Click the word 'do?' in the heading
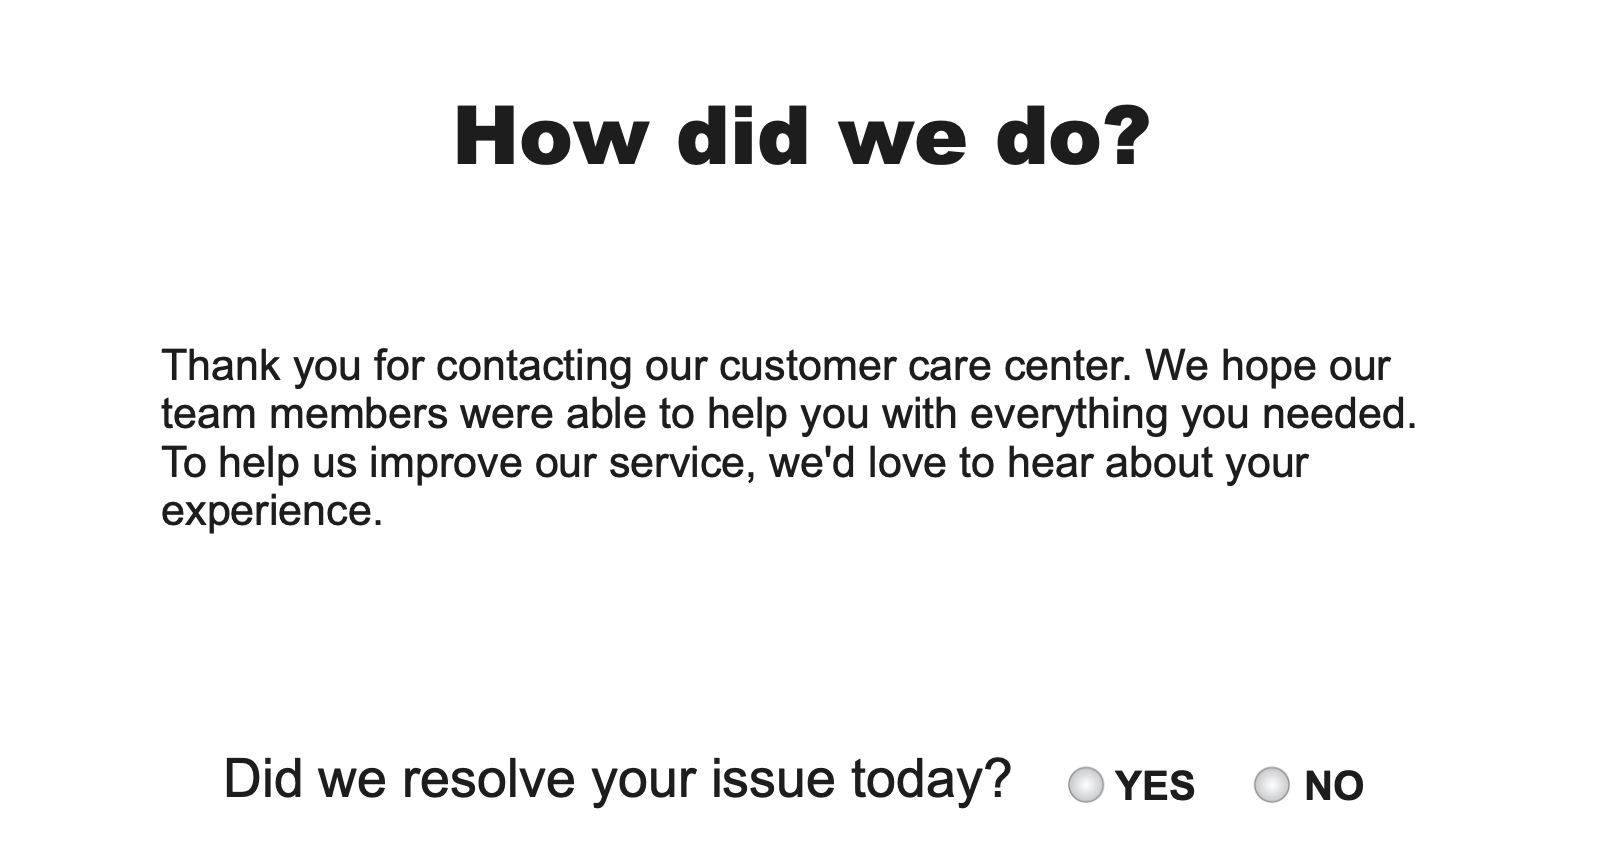The height and width of the screenshot is (864, 1604). pos(1074,136)
